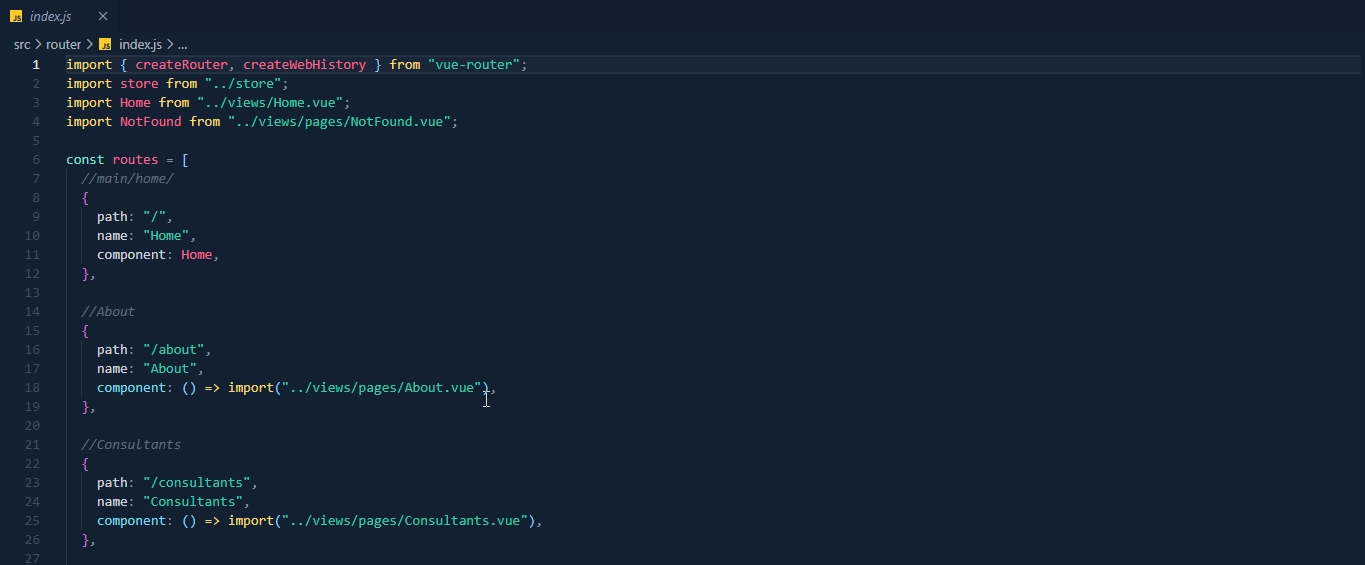Click createRouter in the import statement
The width and height of the screenshot is (1365, 565).
click(x=181, y=64)
